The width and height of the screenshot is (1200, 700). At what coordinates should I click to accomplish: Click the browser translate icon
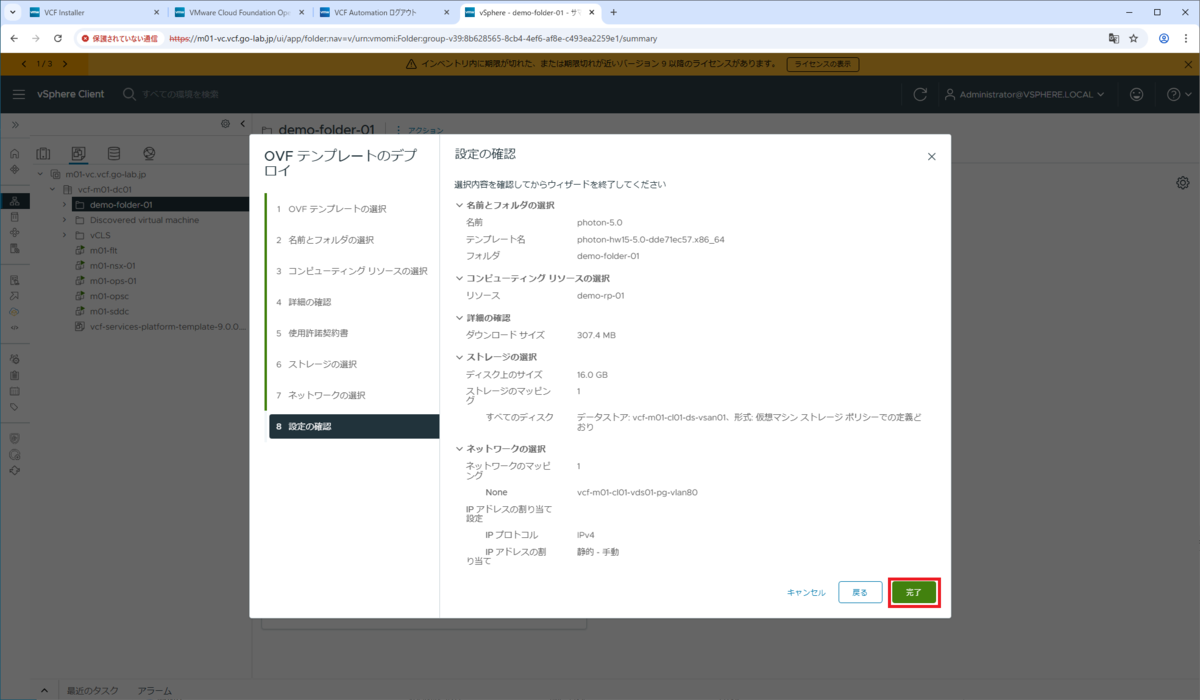click(x=1113, y=38)
